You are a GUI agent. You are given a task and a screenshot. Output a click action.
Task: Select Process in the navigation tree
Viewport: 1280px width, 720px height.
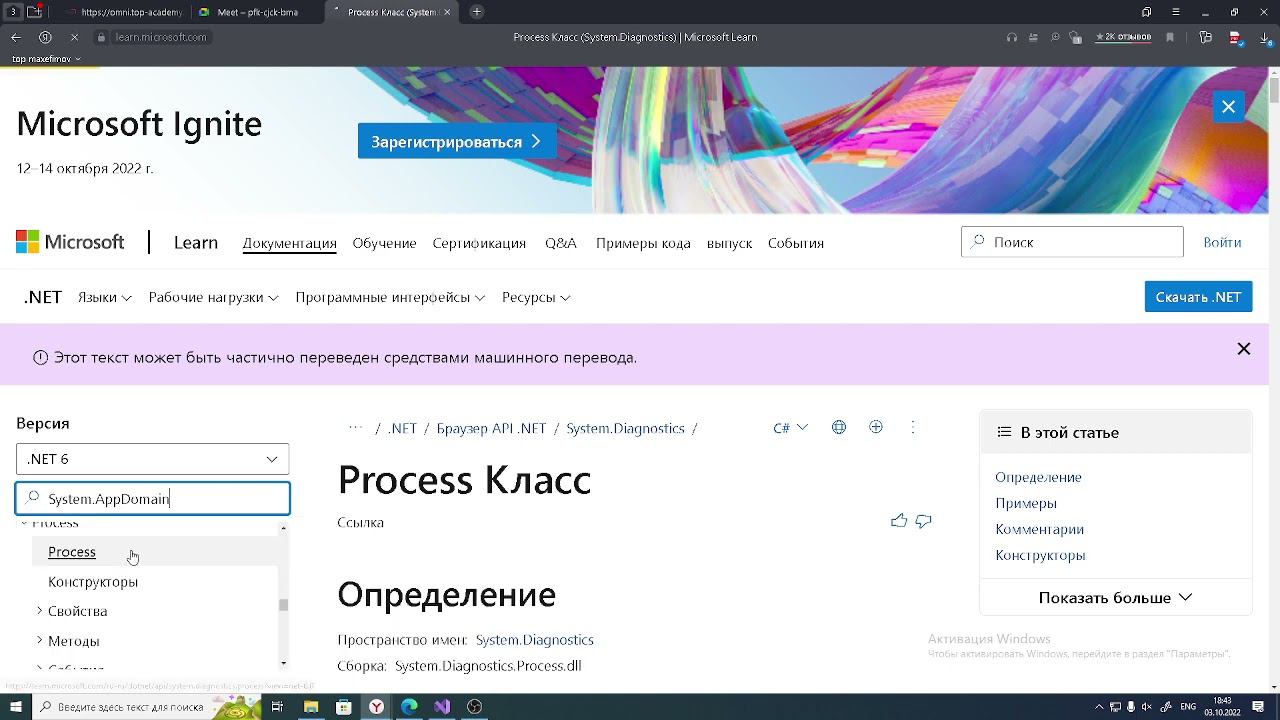pyautogui.click(x=72, y=552)
